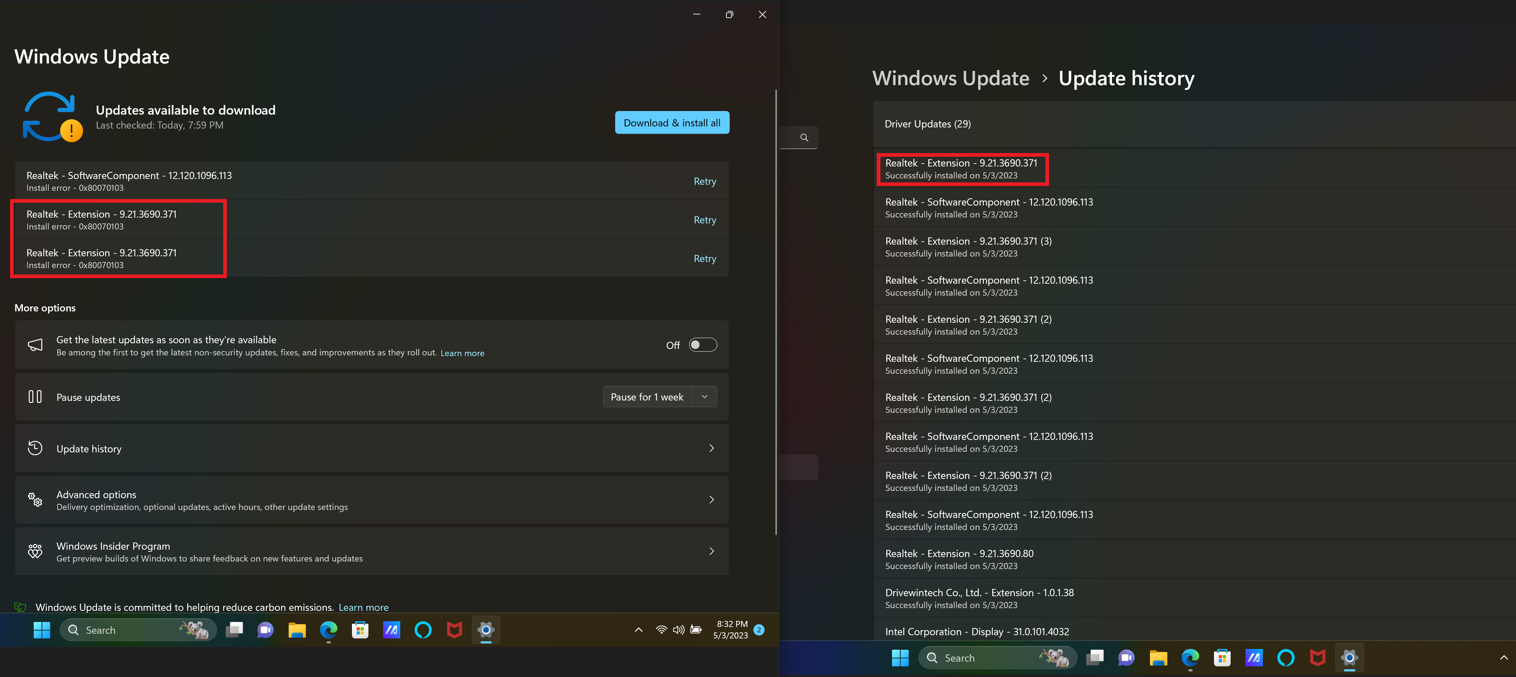Show hidden tray icons in right taskbar
Image resolution: width=1516 pixels, height=677 pixels.
[1504, 658]
